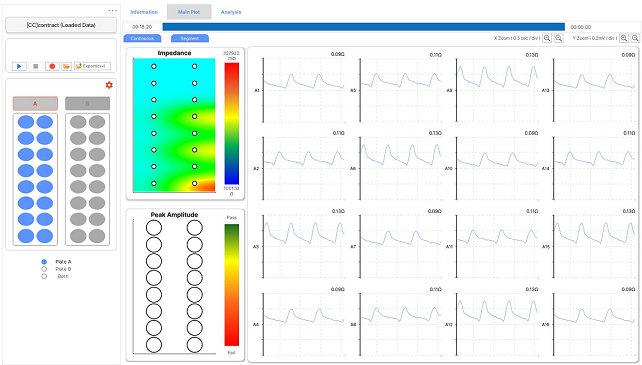Select the A14 waveform plot
The image size is (642, 365).
pos(594,168)
